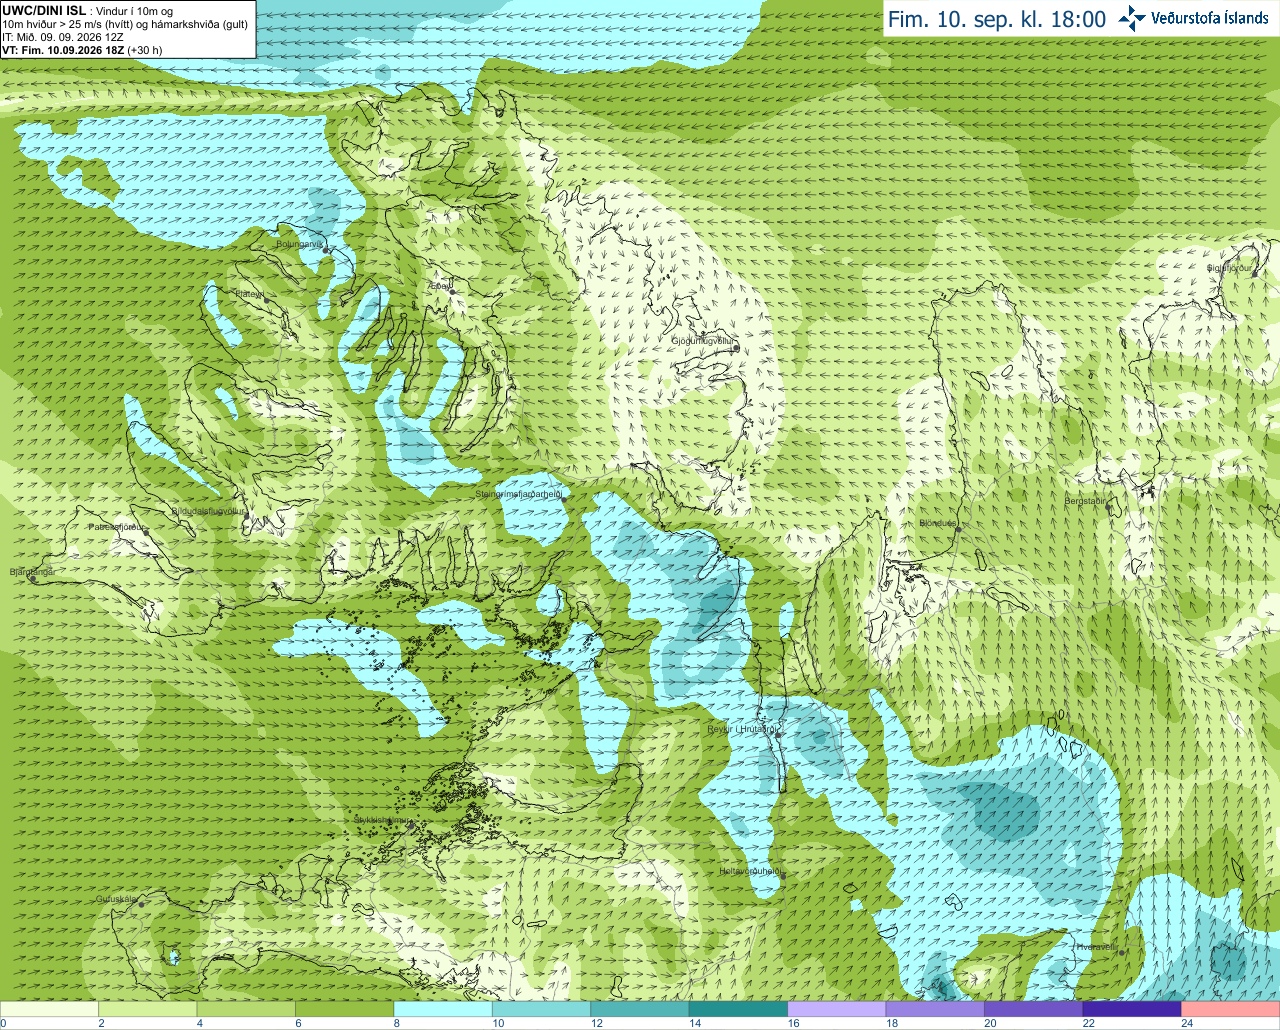
Task: Pick the 16-18 m/s lavender legend swatch
Action: click(x=837, y=1009)
